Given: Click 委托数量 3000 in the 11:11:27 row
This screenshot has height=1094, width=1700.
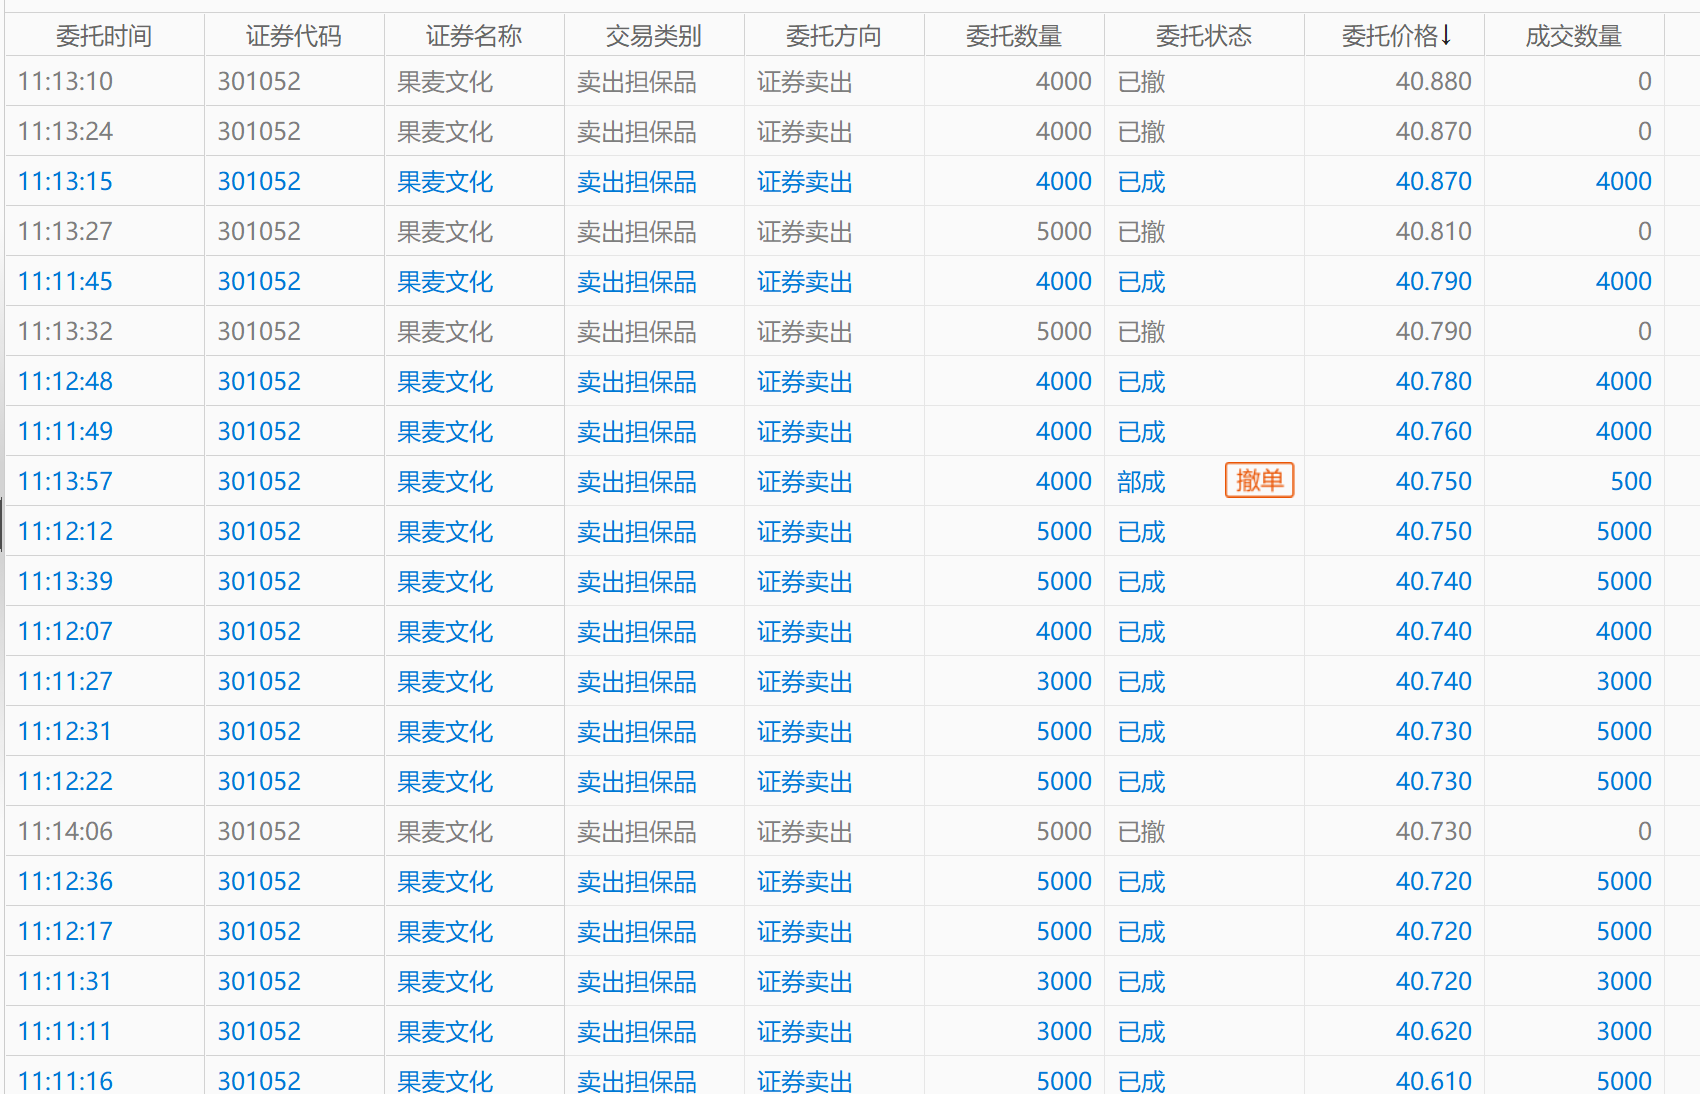Looking at the screenshot, I should pyautogui.click(x=1064, y=681).
